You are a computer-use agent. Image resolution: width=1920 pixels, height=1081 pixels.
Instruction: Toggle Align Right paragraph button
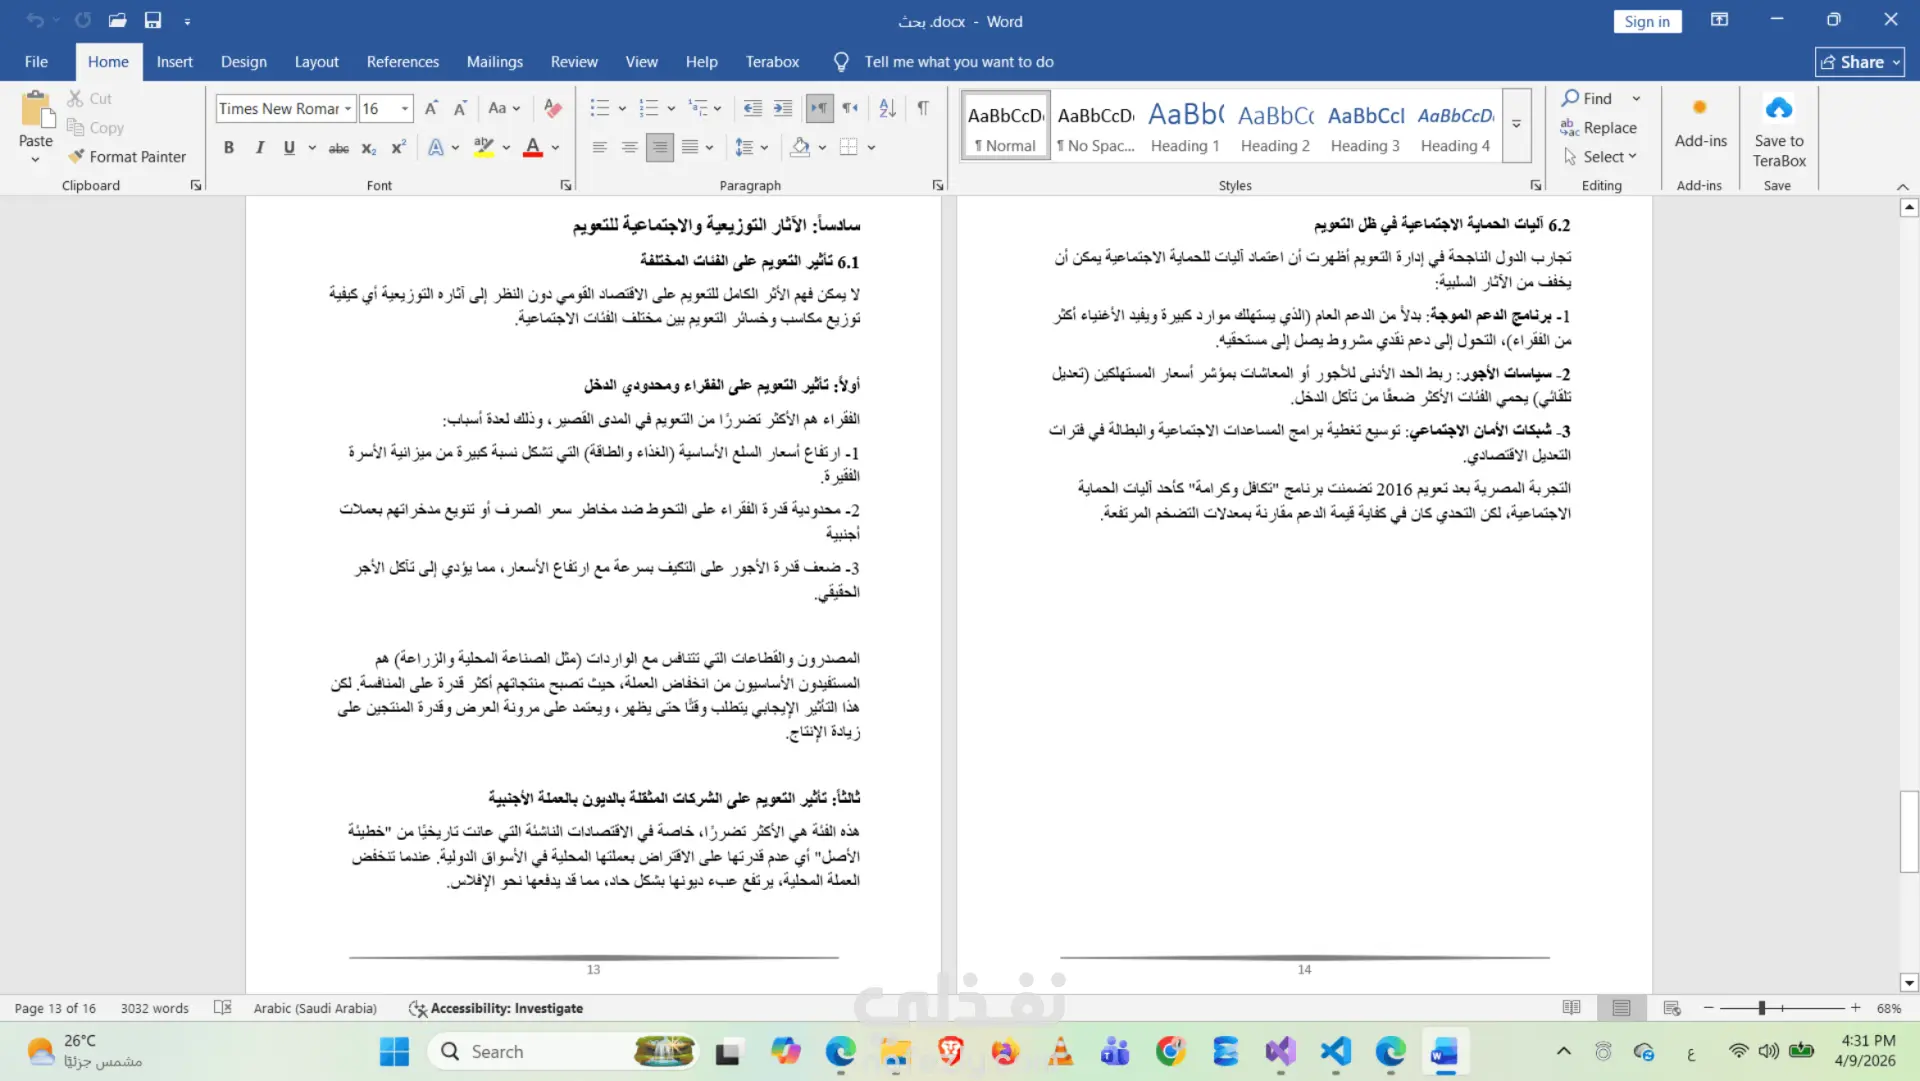coord(660,148)
